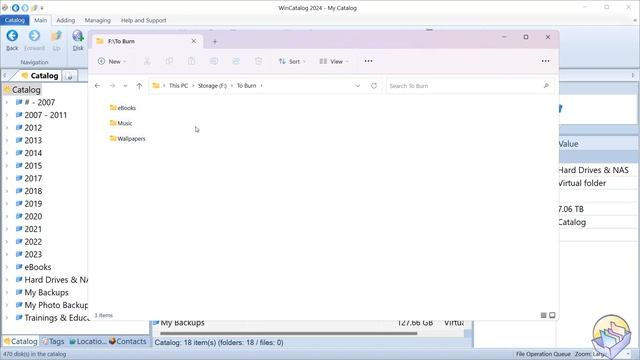Click the quick access forward icon in title bar
This screenshot has height=360, width=640.
[x=25, y=8]
